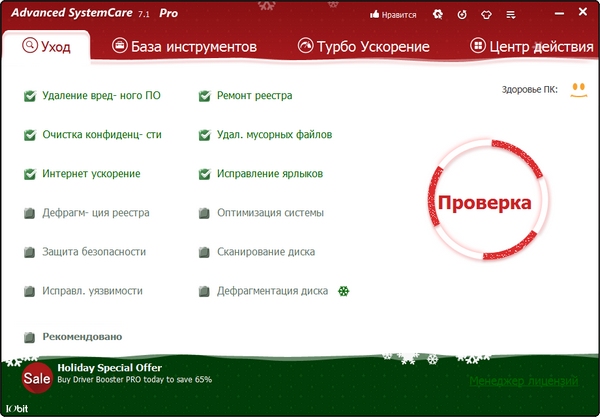Viewport: 600px width, 417px height.
Task: Uncheck the Удаление вред- ного ПО checkbox
Action: pyautogui.click(x=30, y=96)
